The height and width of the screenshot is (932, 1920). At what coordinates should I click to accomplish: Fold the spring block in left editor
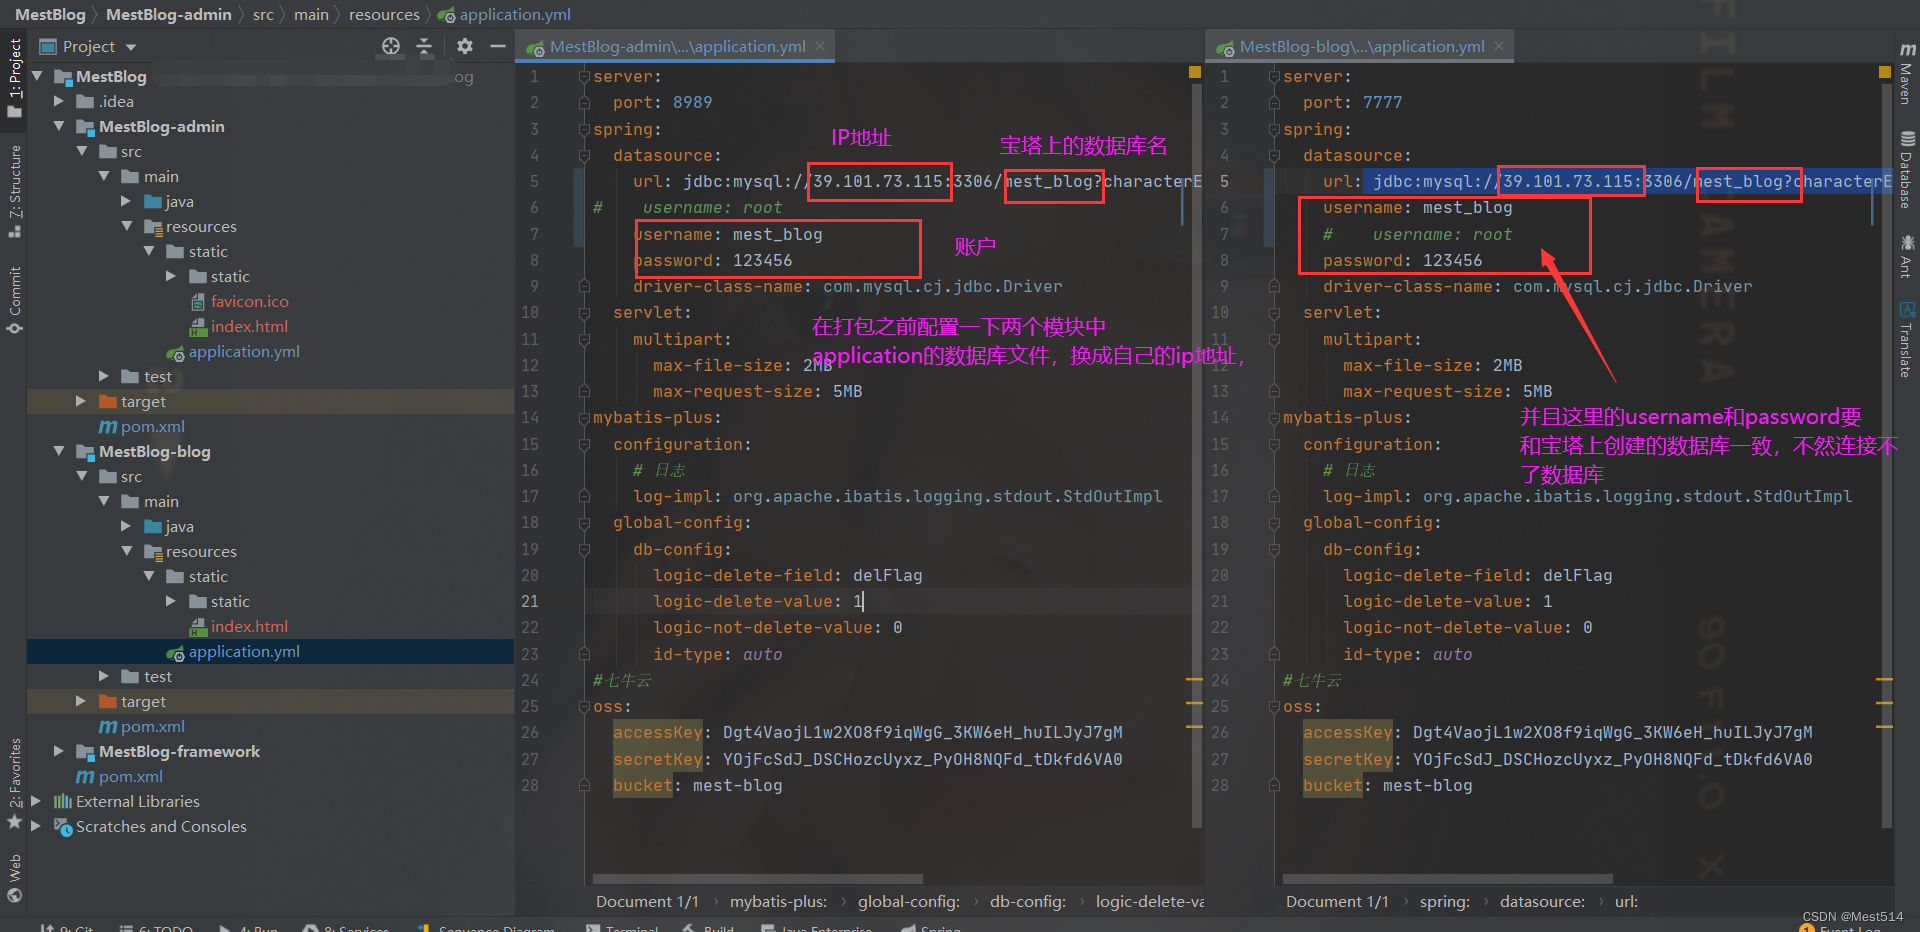(x=584, y=129)
